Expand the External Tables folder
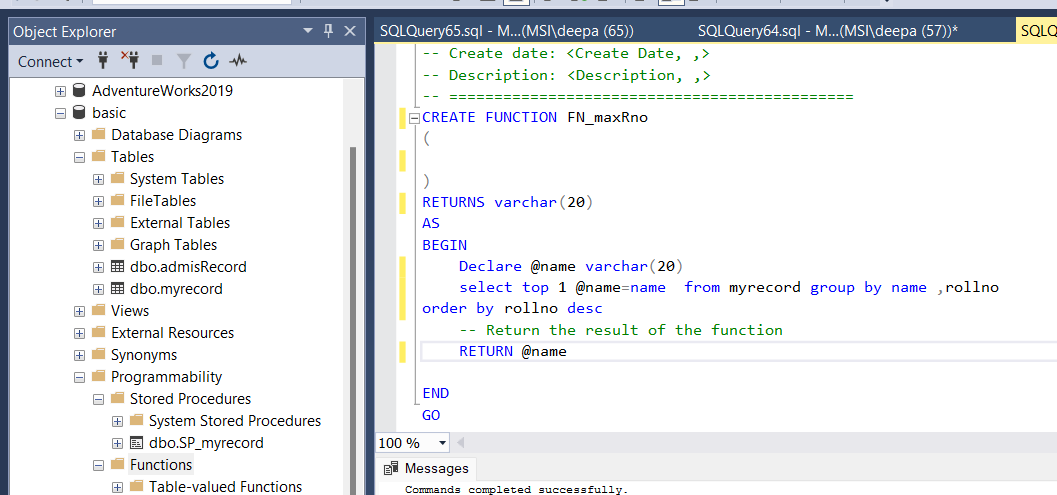This screenshot has width=1057, height=495. click(98, 223)
